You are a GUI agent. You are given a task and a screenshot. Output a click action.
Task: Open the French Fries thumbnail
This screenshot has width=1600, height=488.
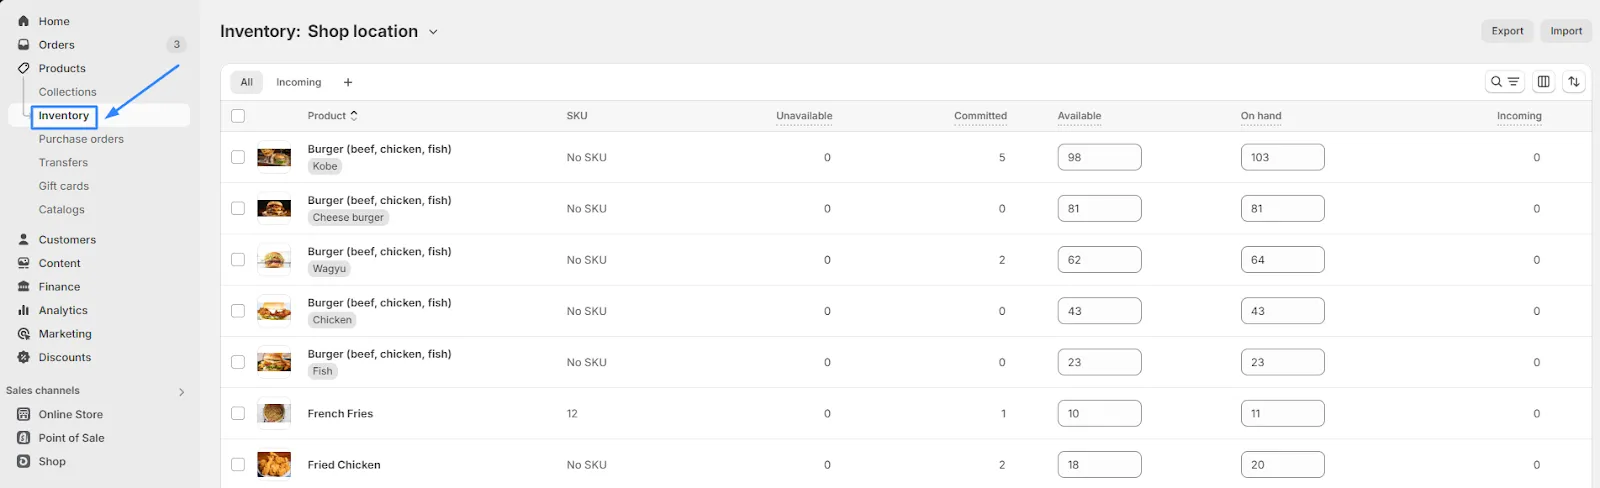tap(274, 413)
